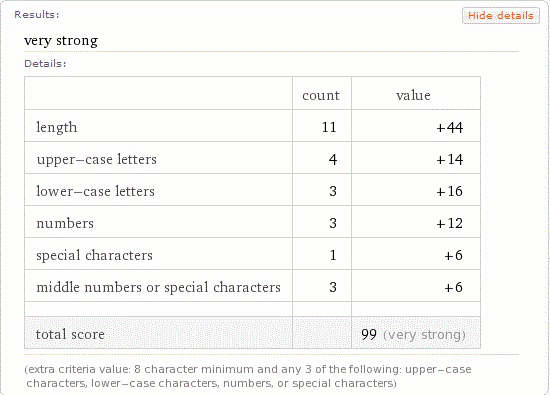Click the value column header

pos(413,95)
